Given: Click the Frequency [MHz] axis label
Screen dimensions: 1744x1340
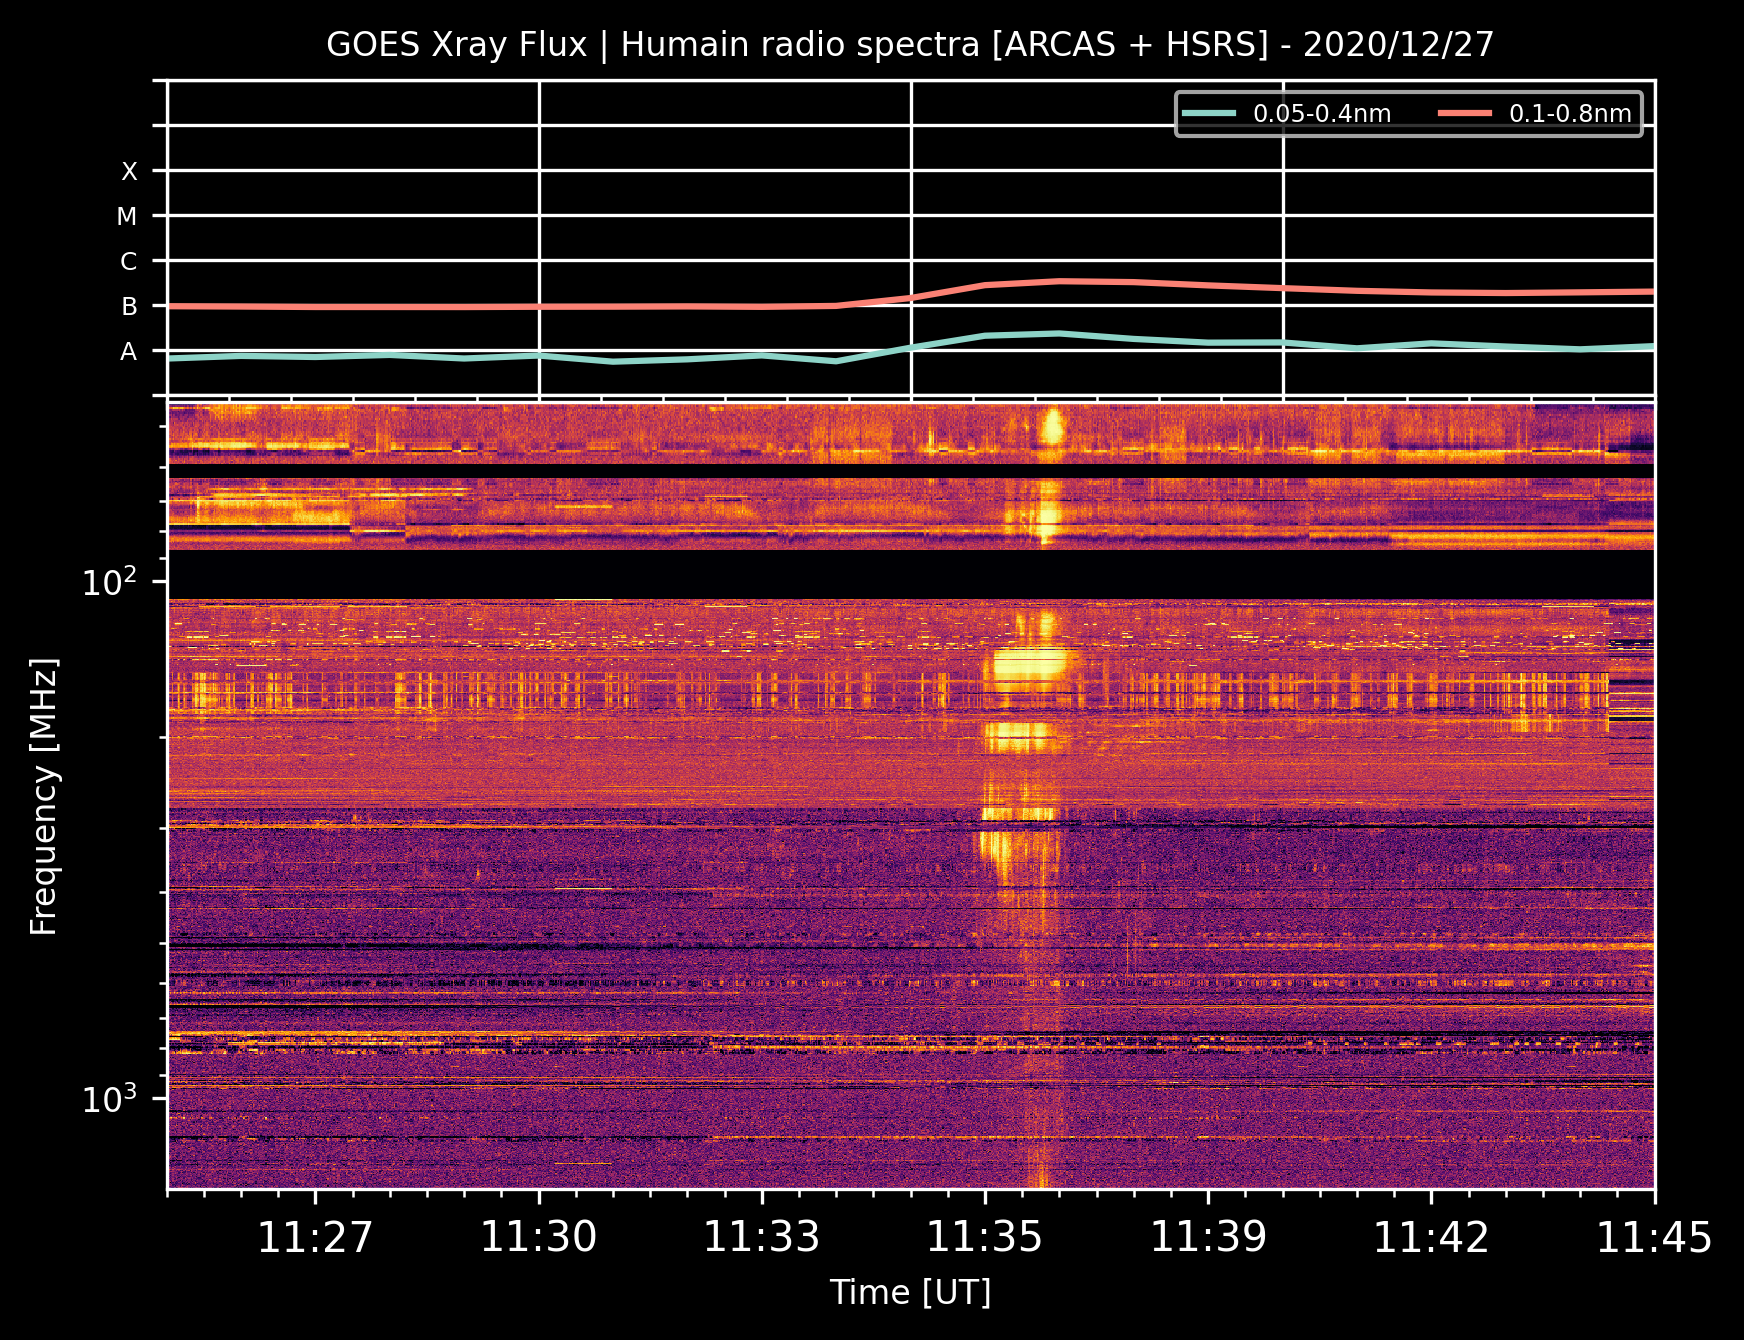Looking at the screenshot, I should click(x=44, y=797).
